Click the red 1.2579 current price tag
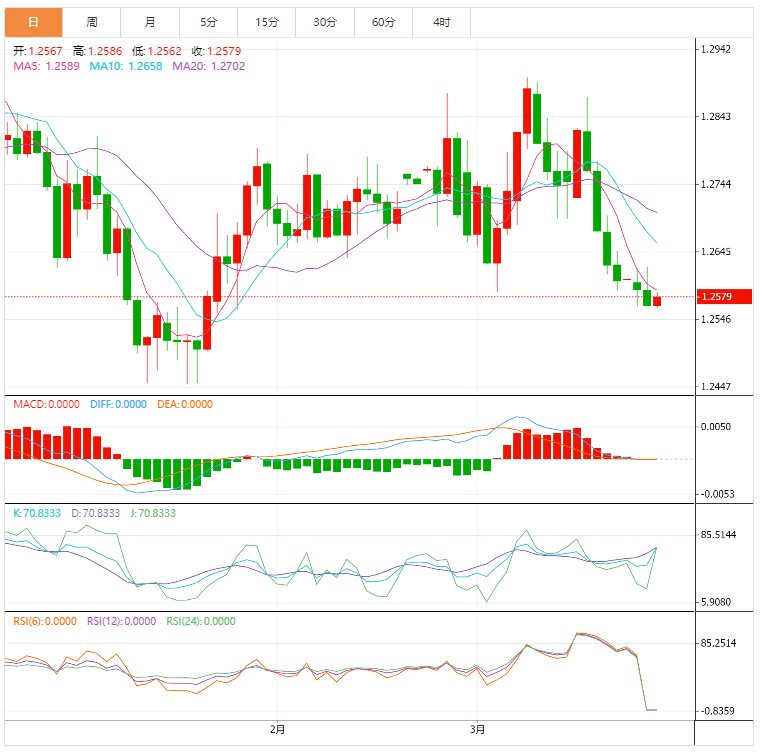 click(x=724, y=297)
